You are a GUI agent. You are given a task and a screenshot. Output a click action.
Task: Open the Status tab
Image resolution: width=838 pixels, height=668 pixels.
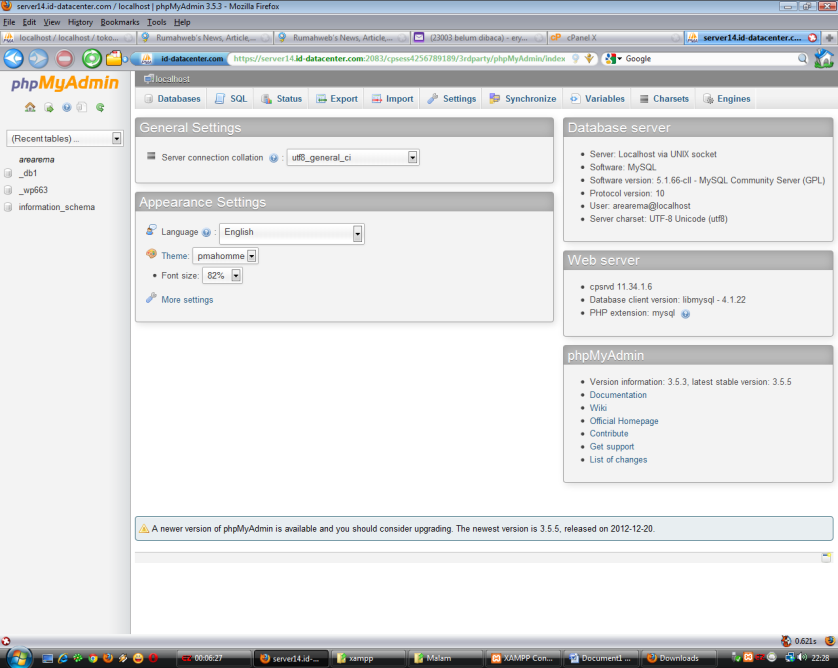pyautogui.click(x=282, y=99)
